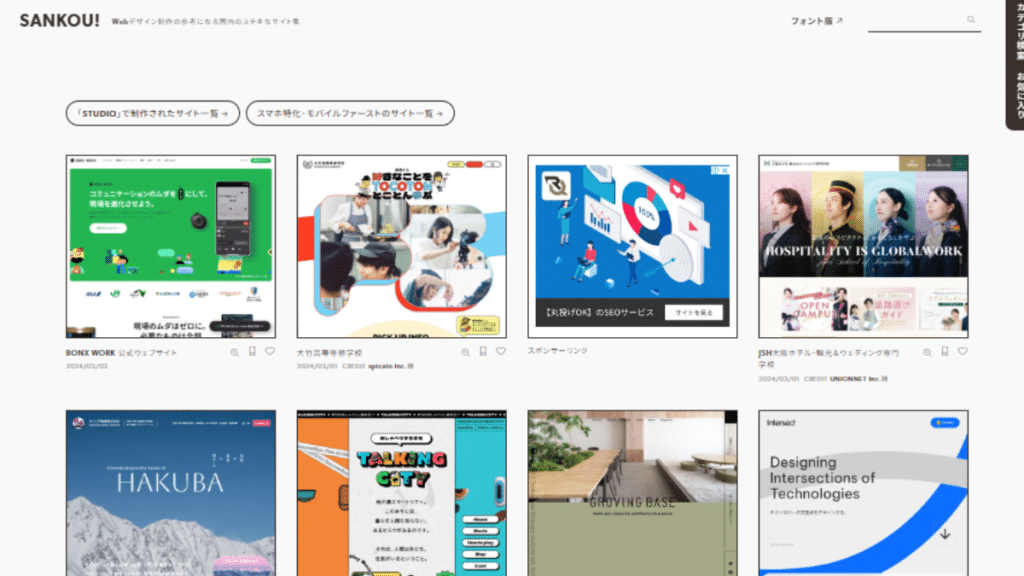Open「STUDIO」で制作されたサイト一覧 button
This screenshot has height=576, width=1024.
coord(153,114)
